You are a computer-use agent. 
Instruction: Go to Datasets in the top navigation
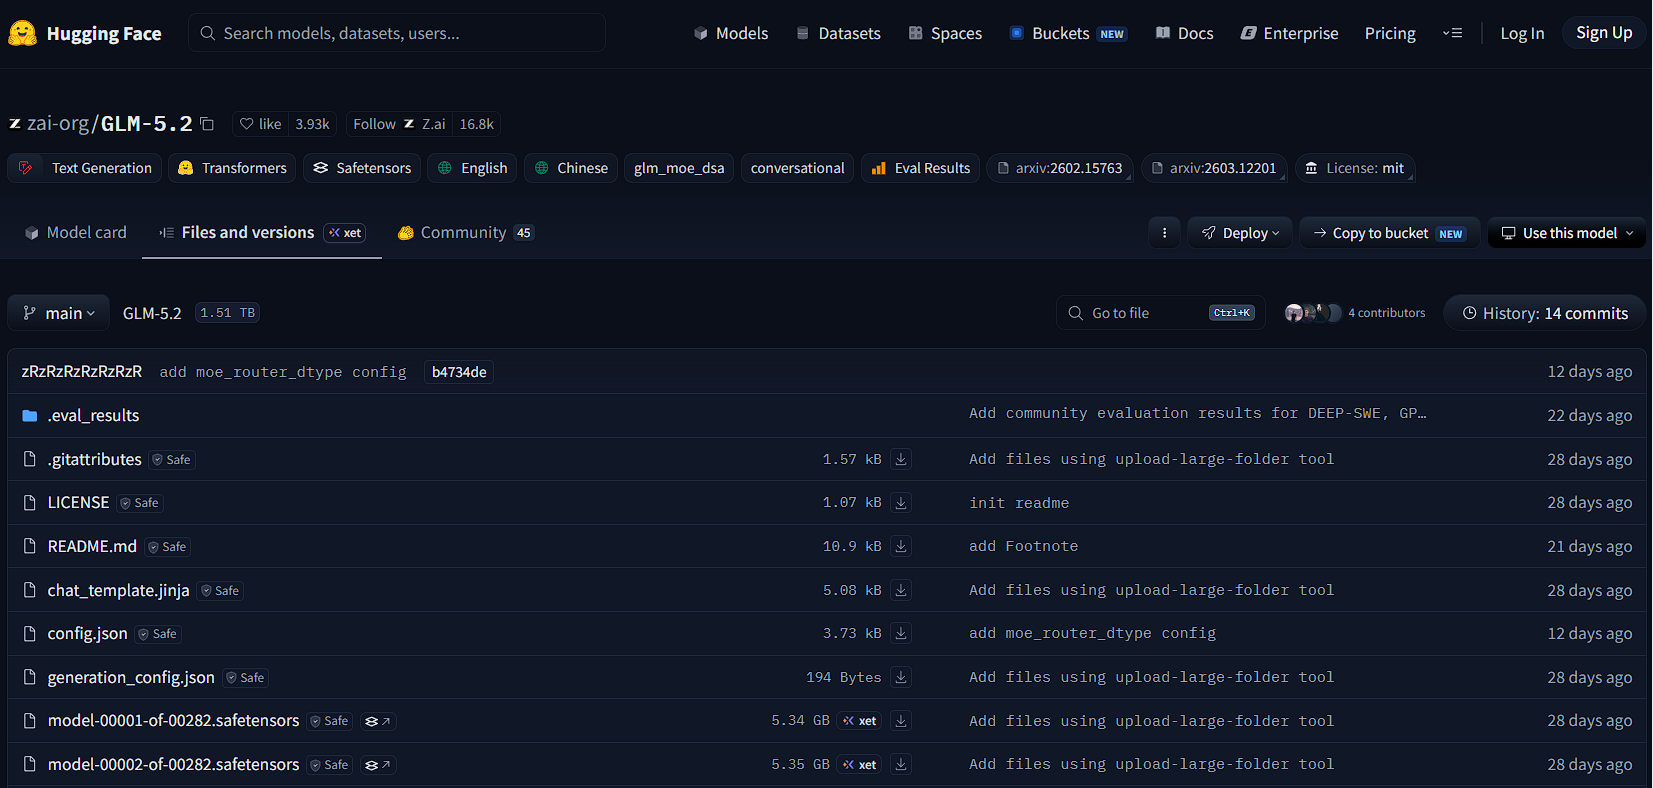[838, 33]
